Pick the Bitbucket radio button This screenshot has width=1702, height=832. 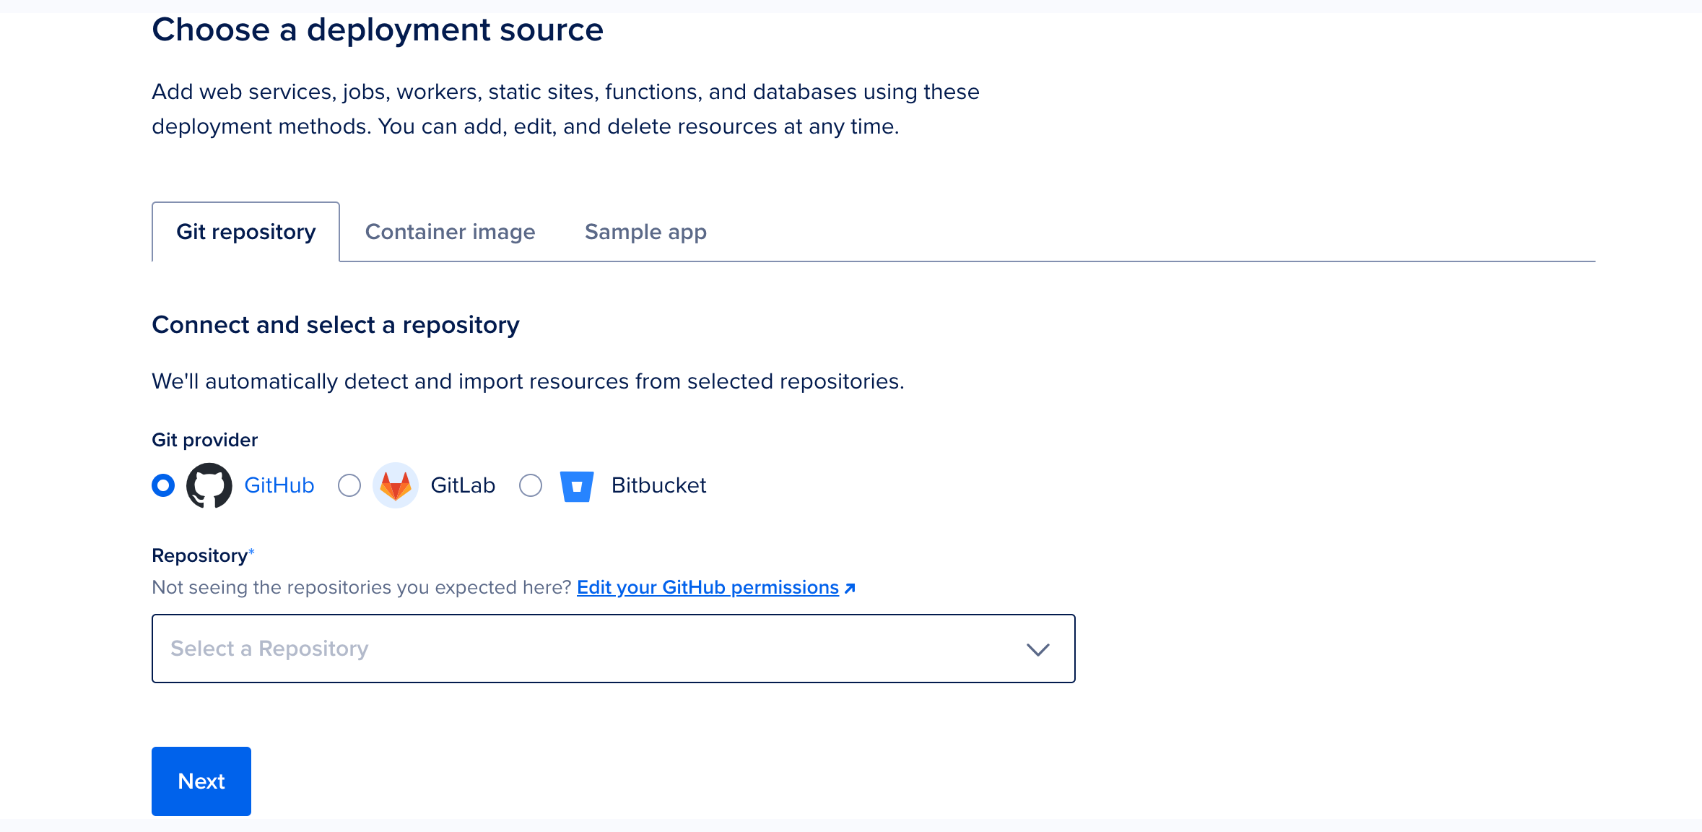click(x=531, y=486)
